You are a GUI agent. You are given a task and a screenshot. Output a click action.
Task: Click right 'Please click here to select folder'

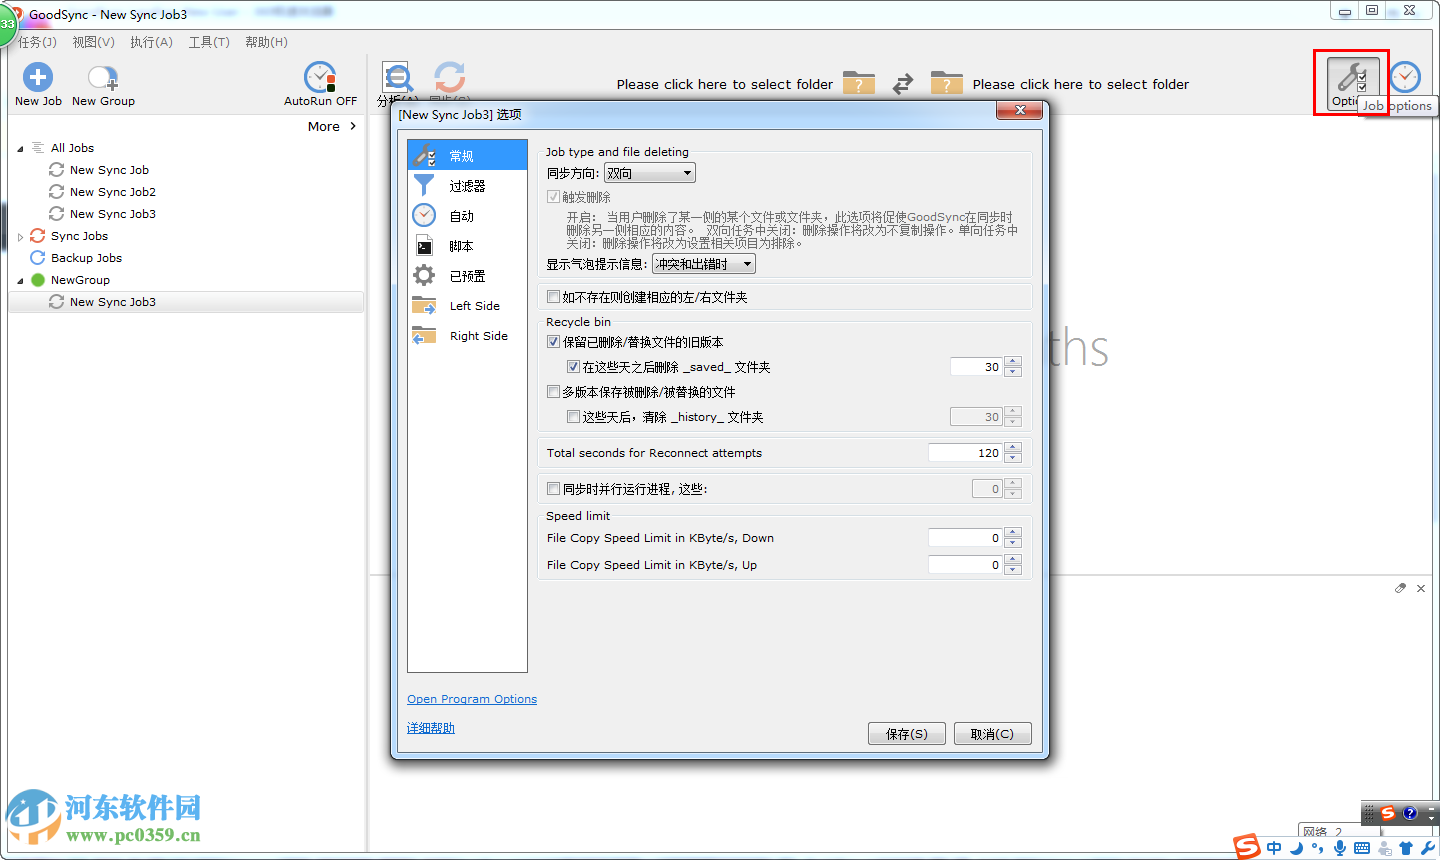click(1081, 84)
